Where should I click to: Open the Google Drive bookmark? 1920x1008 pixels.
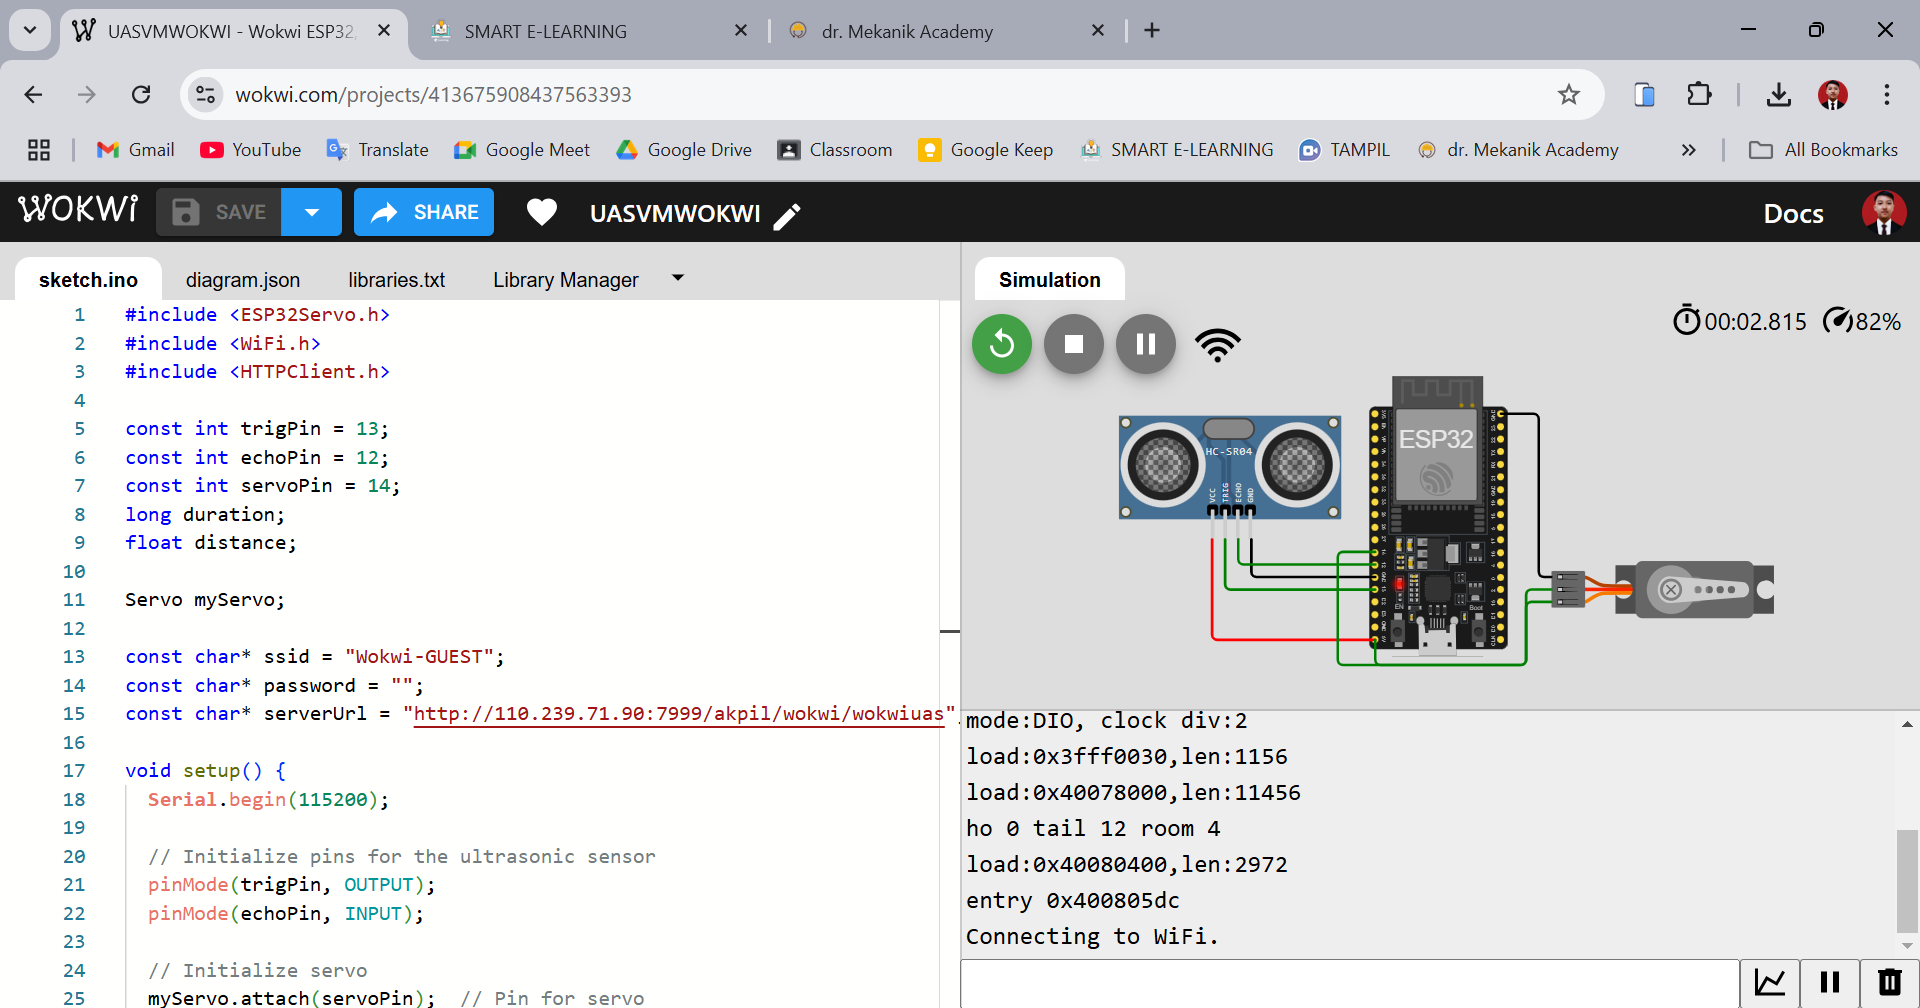click(x=684, y=150)
